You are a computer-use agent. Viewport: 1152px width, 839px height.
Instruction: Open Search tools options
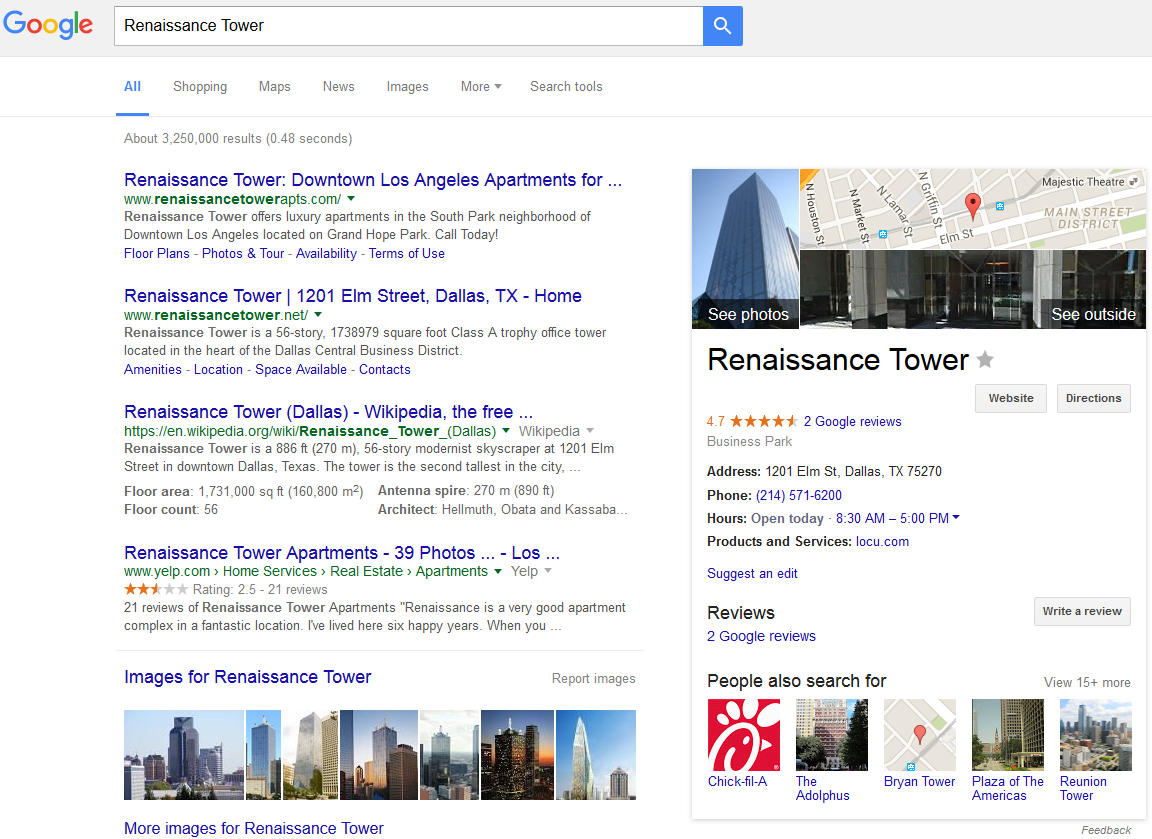[x=566, y=87]
